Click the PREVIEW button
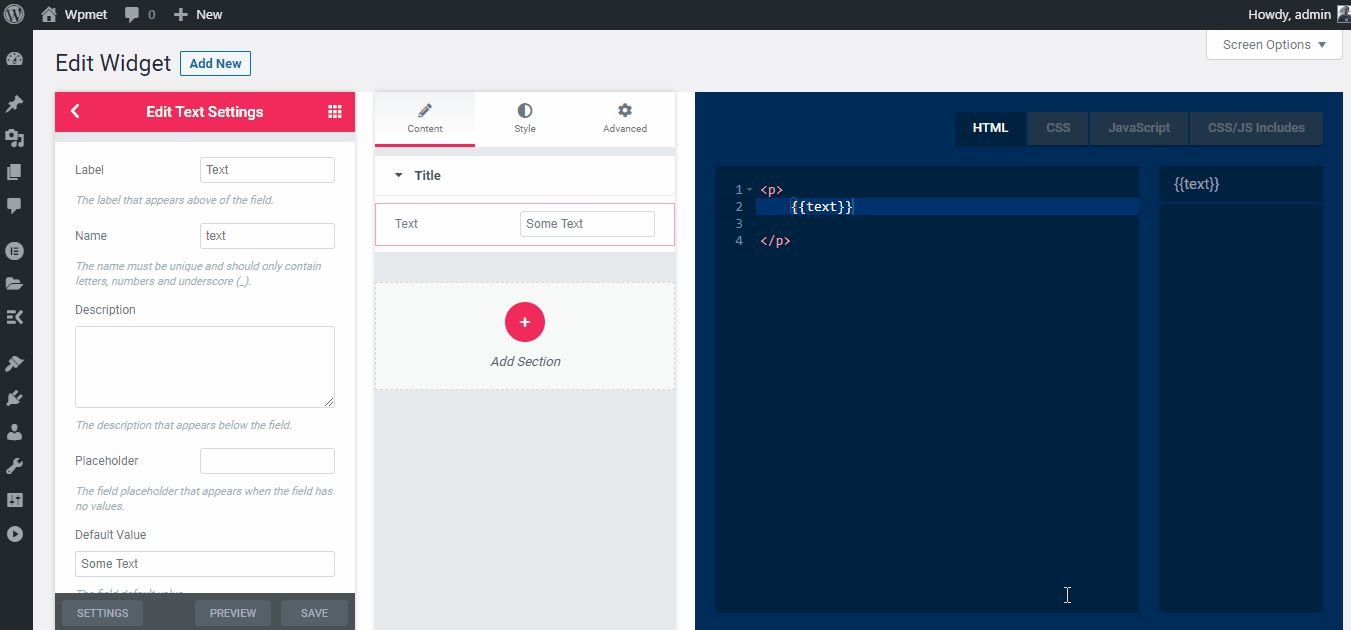1351x630 pixels. [x=233, y=613]
